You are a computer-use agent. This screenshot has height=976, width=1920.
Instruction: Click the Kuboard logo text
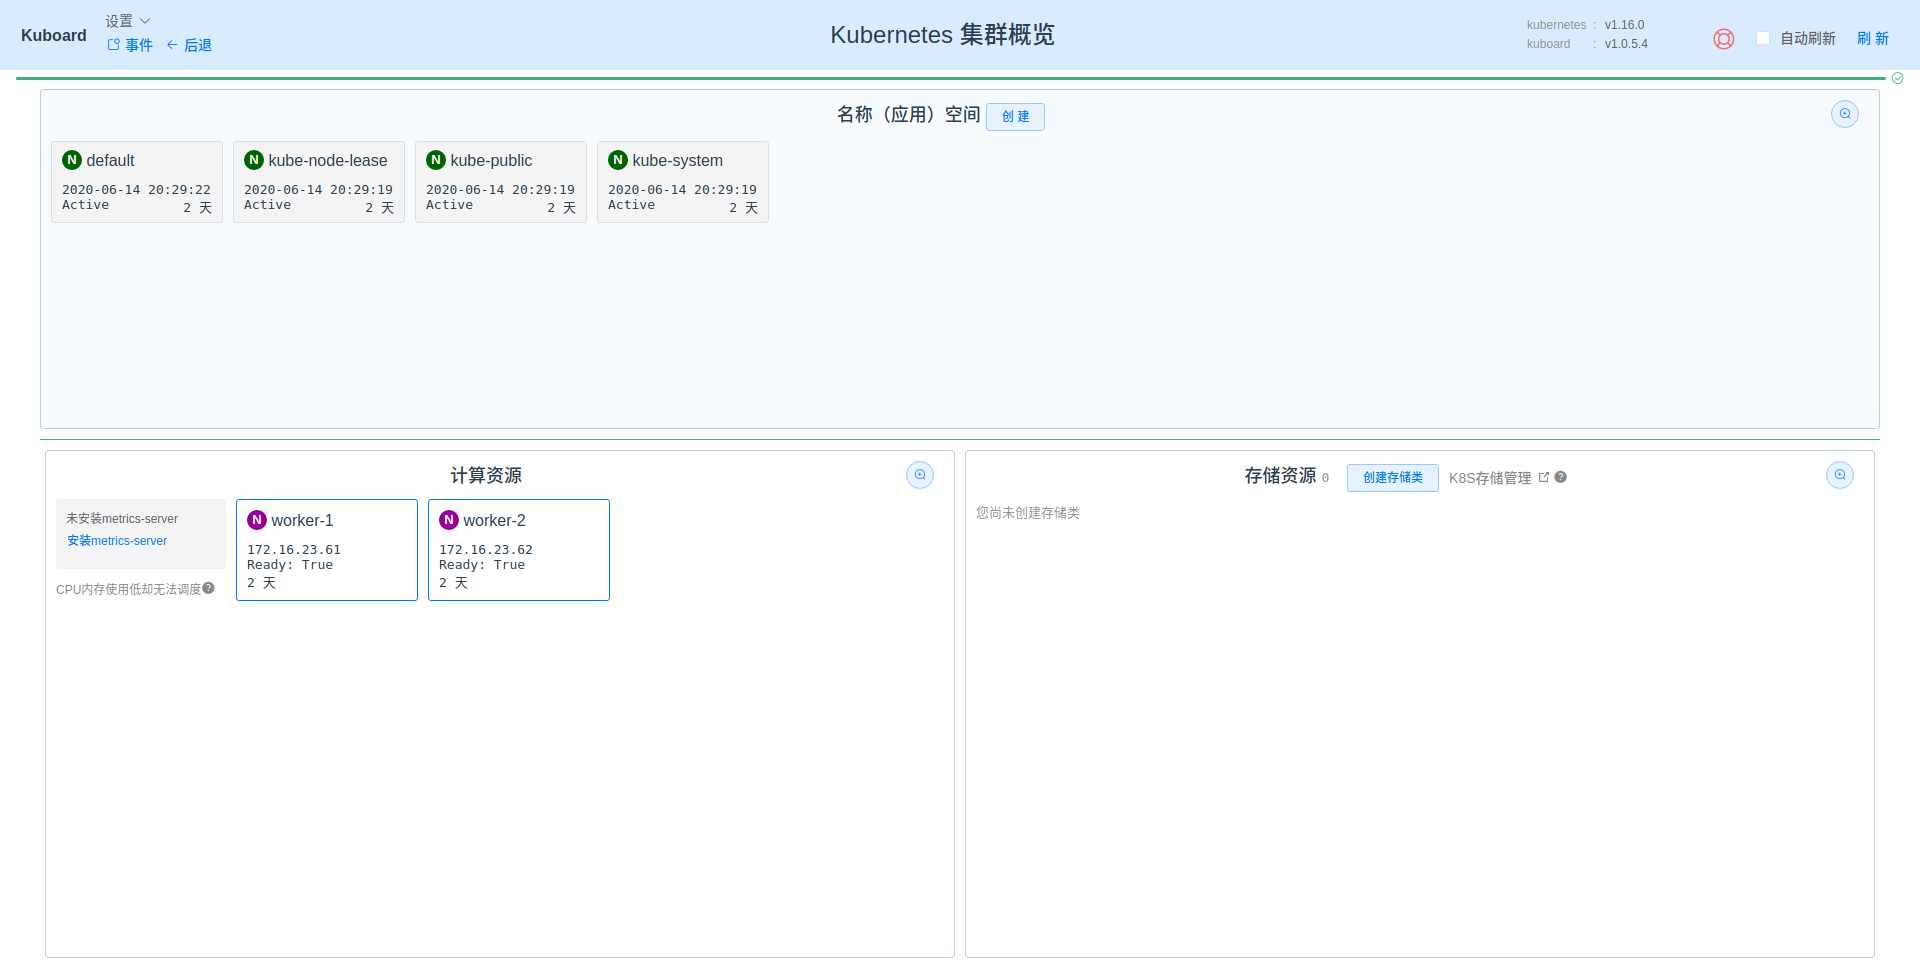54,36
